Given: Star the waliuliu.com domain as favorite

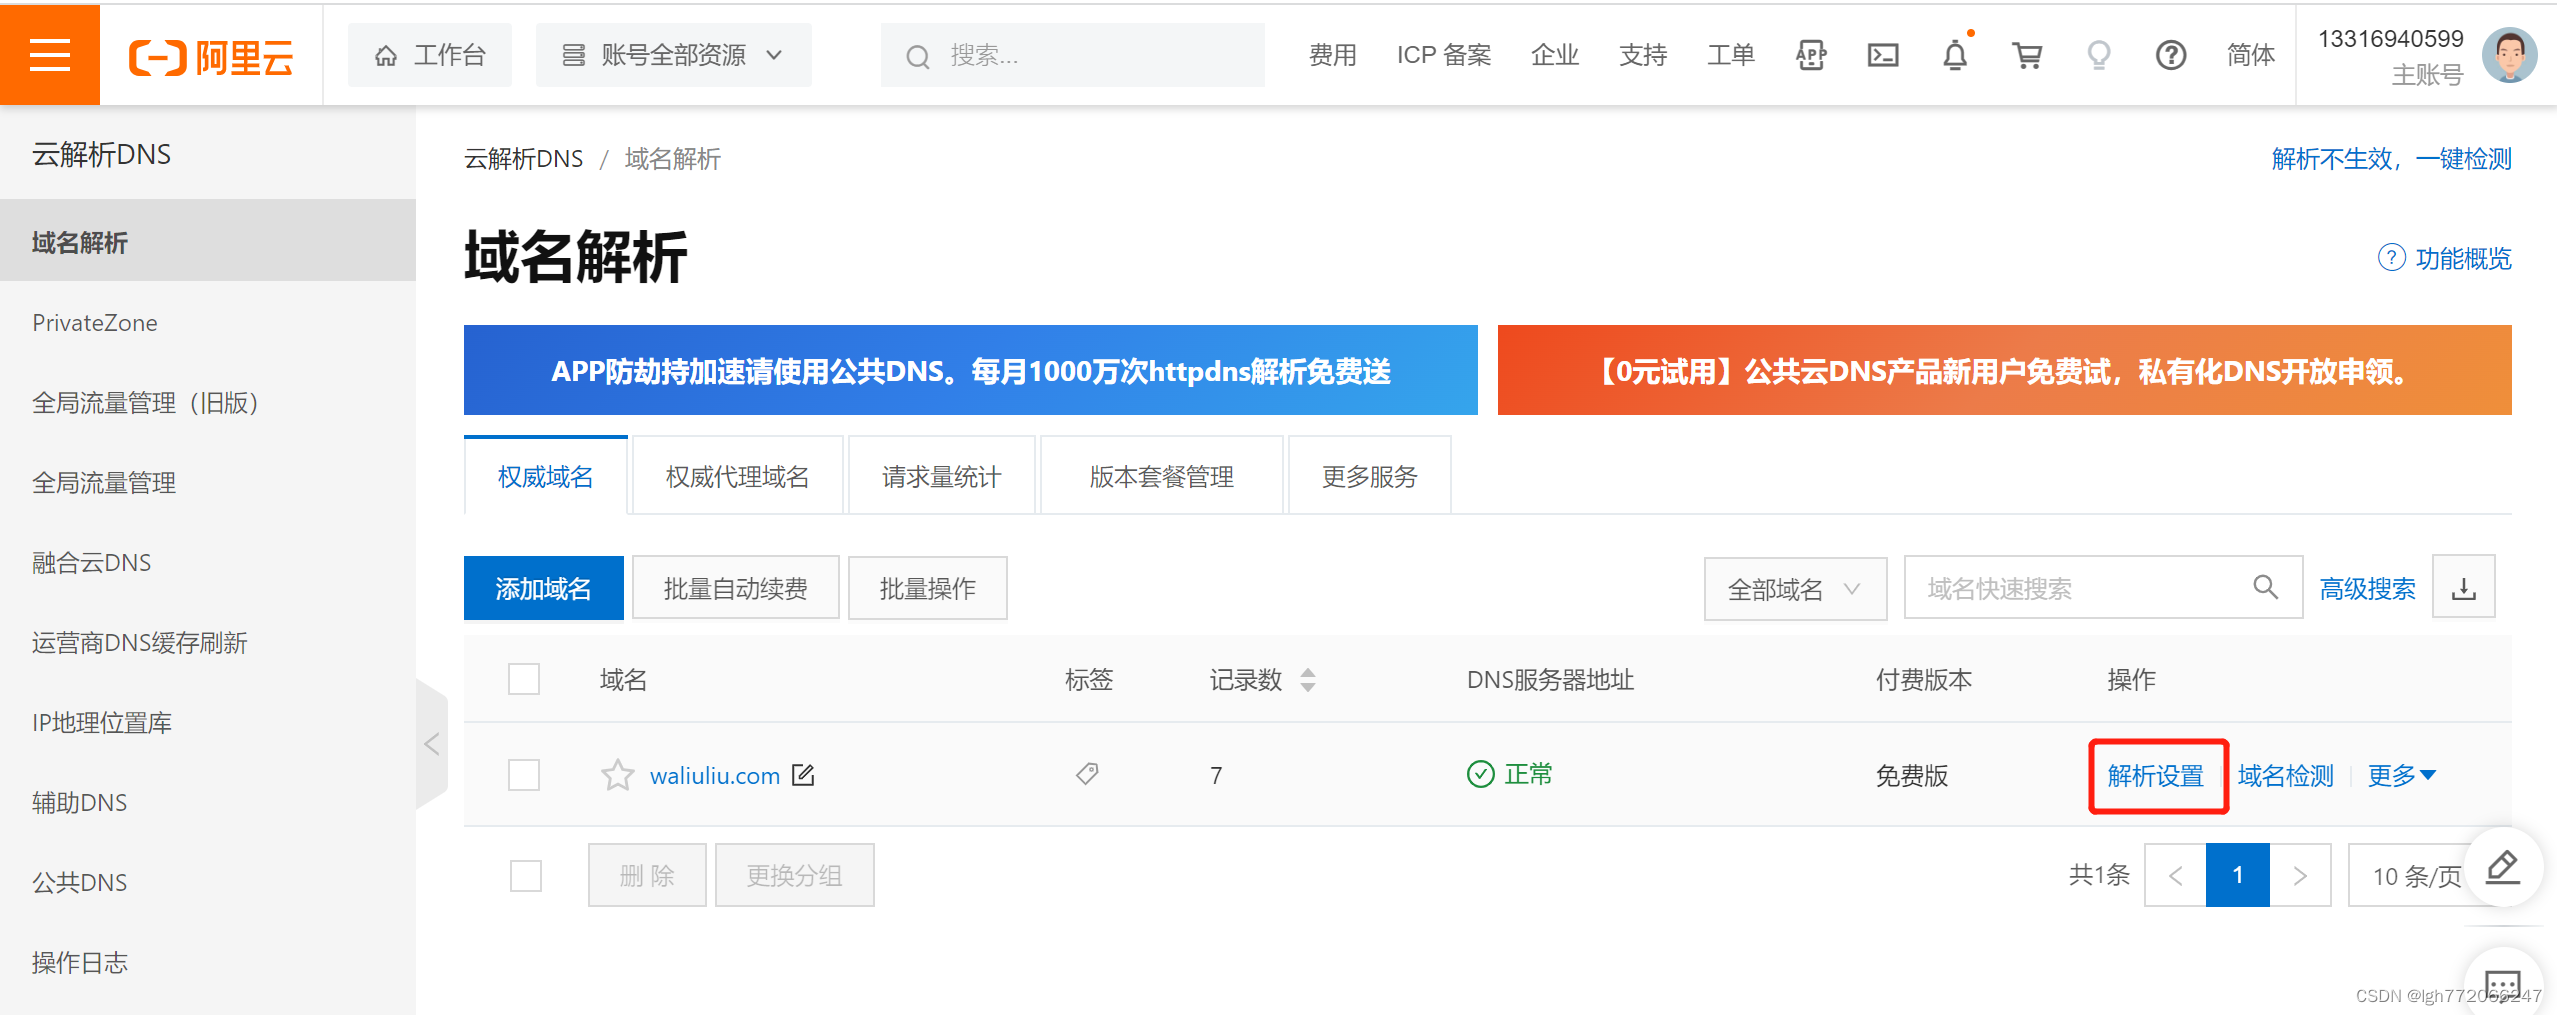Looking at the screenshot, I should click(618, 775).
